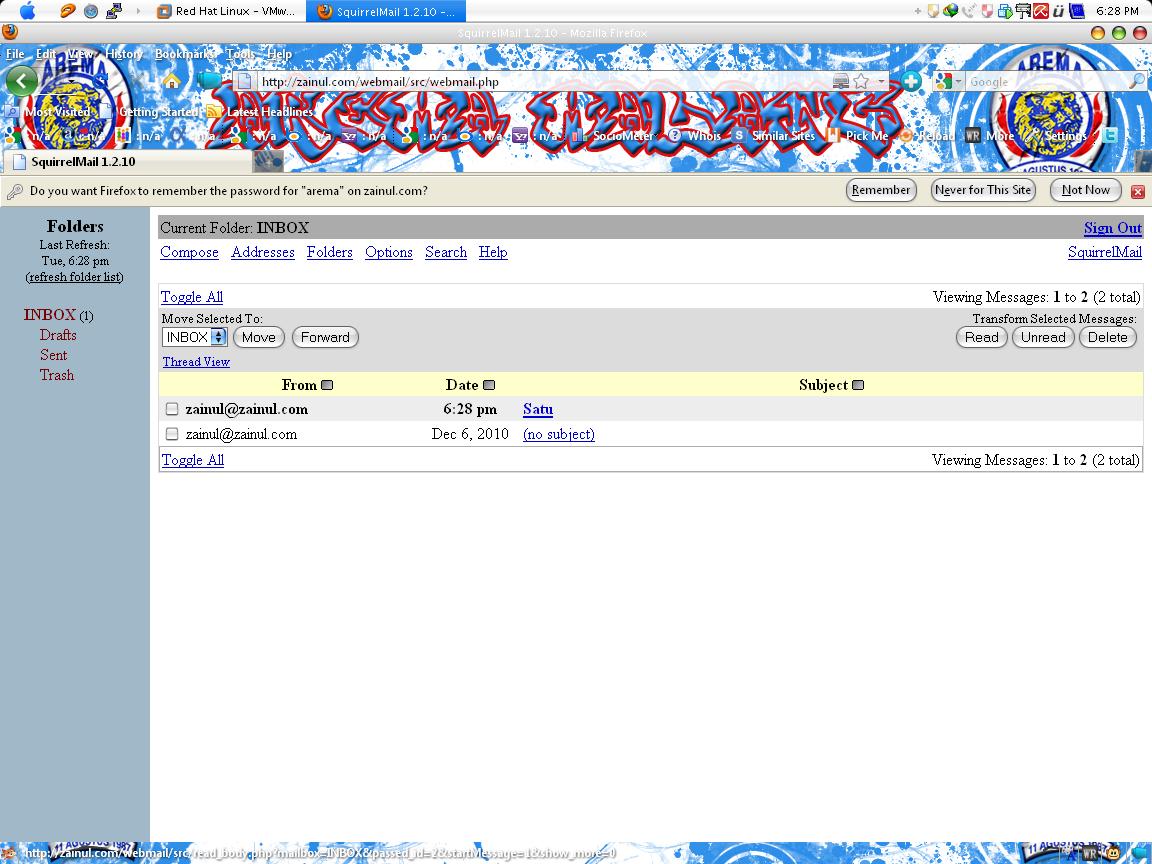This screenshot has width=1152, height=864.
Task: Click the Delete messages button
Action: [x=1107, y=337]
